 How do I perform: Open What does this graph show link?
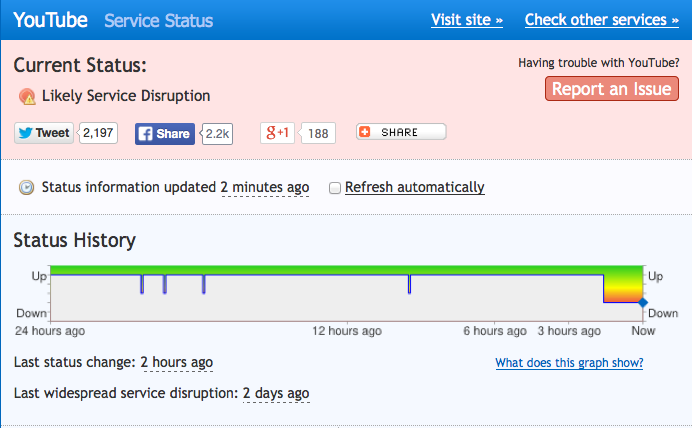point(569,363)
